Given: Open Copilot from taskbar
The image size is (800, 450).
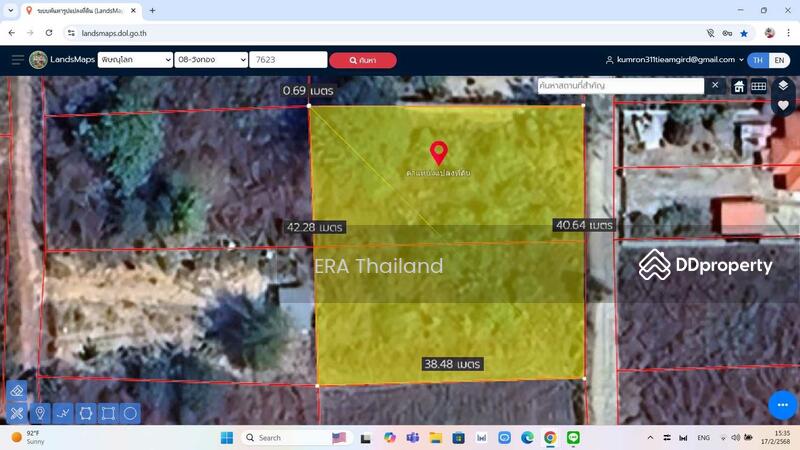Looking at the screenshot, I should tap(390, 438).
